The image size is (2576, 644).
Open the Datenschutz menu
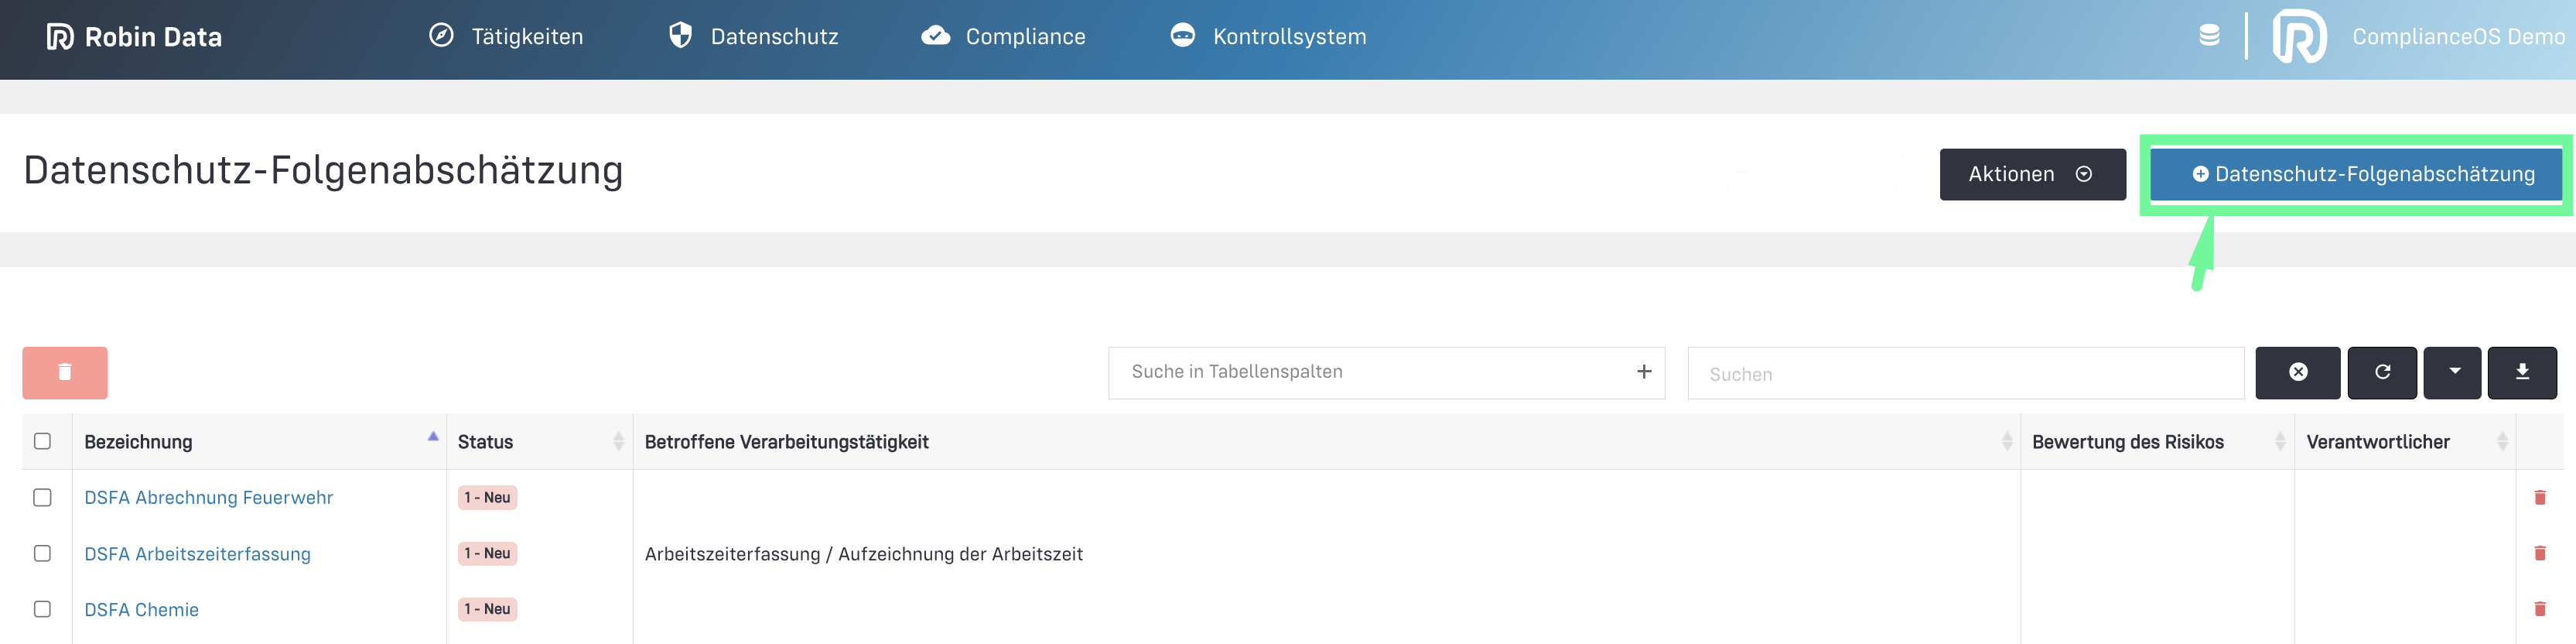pos(754,37)
